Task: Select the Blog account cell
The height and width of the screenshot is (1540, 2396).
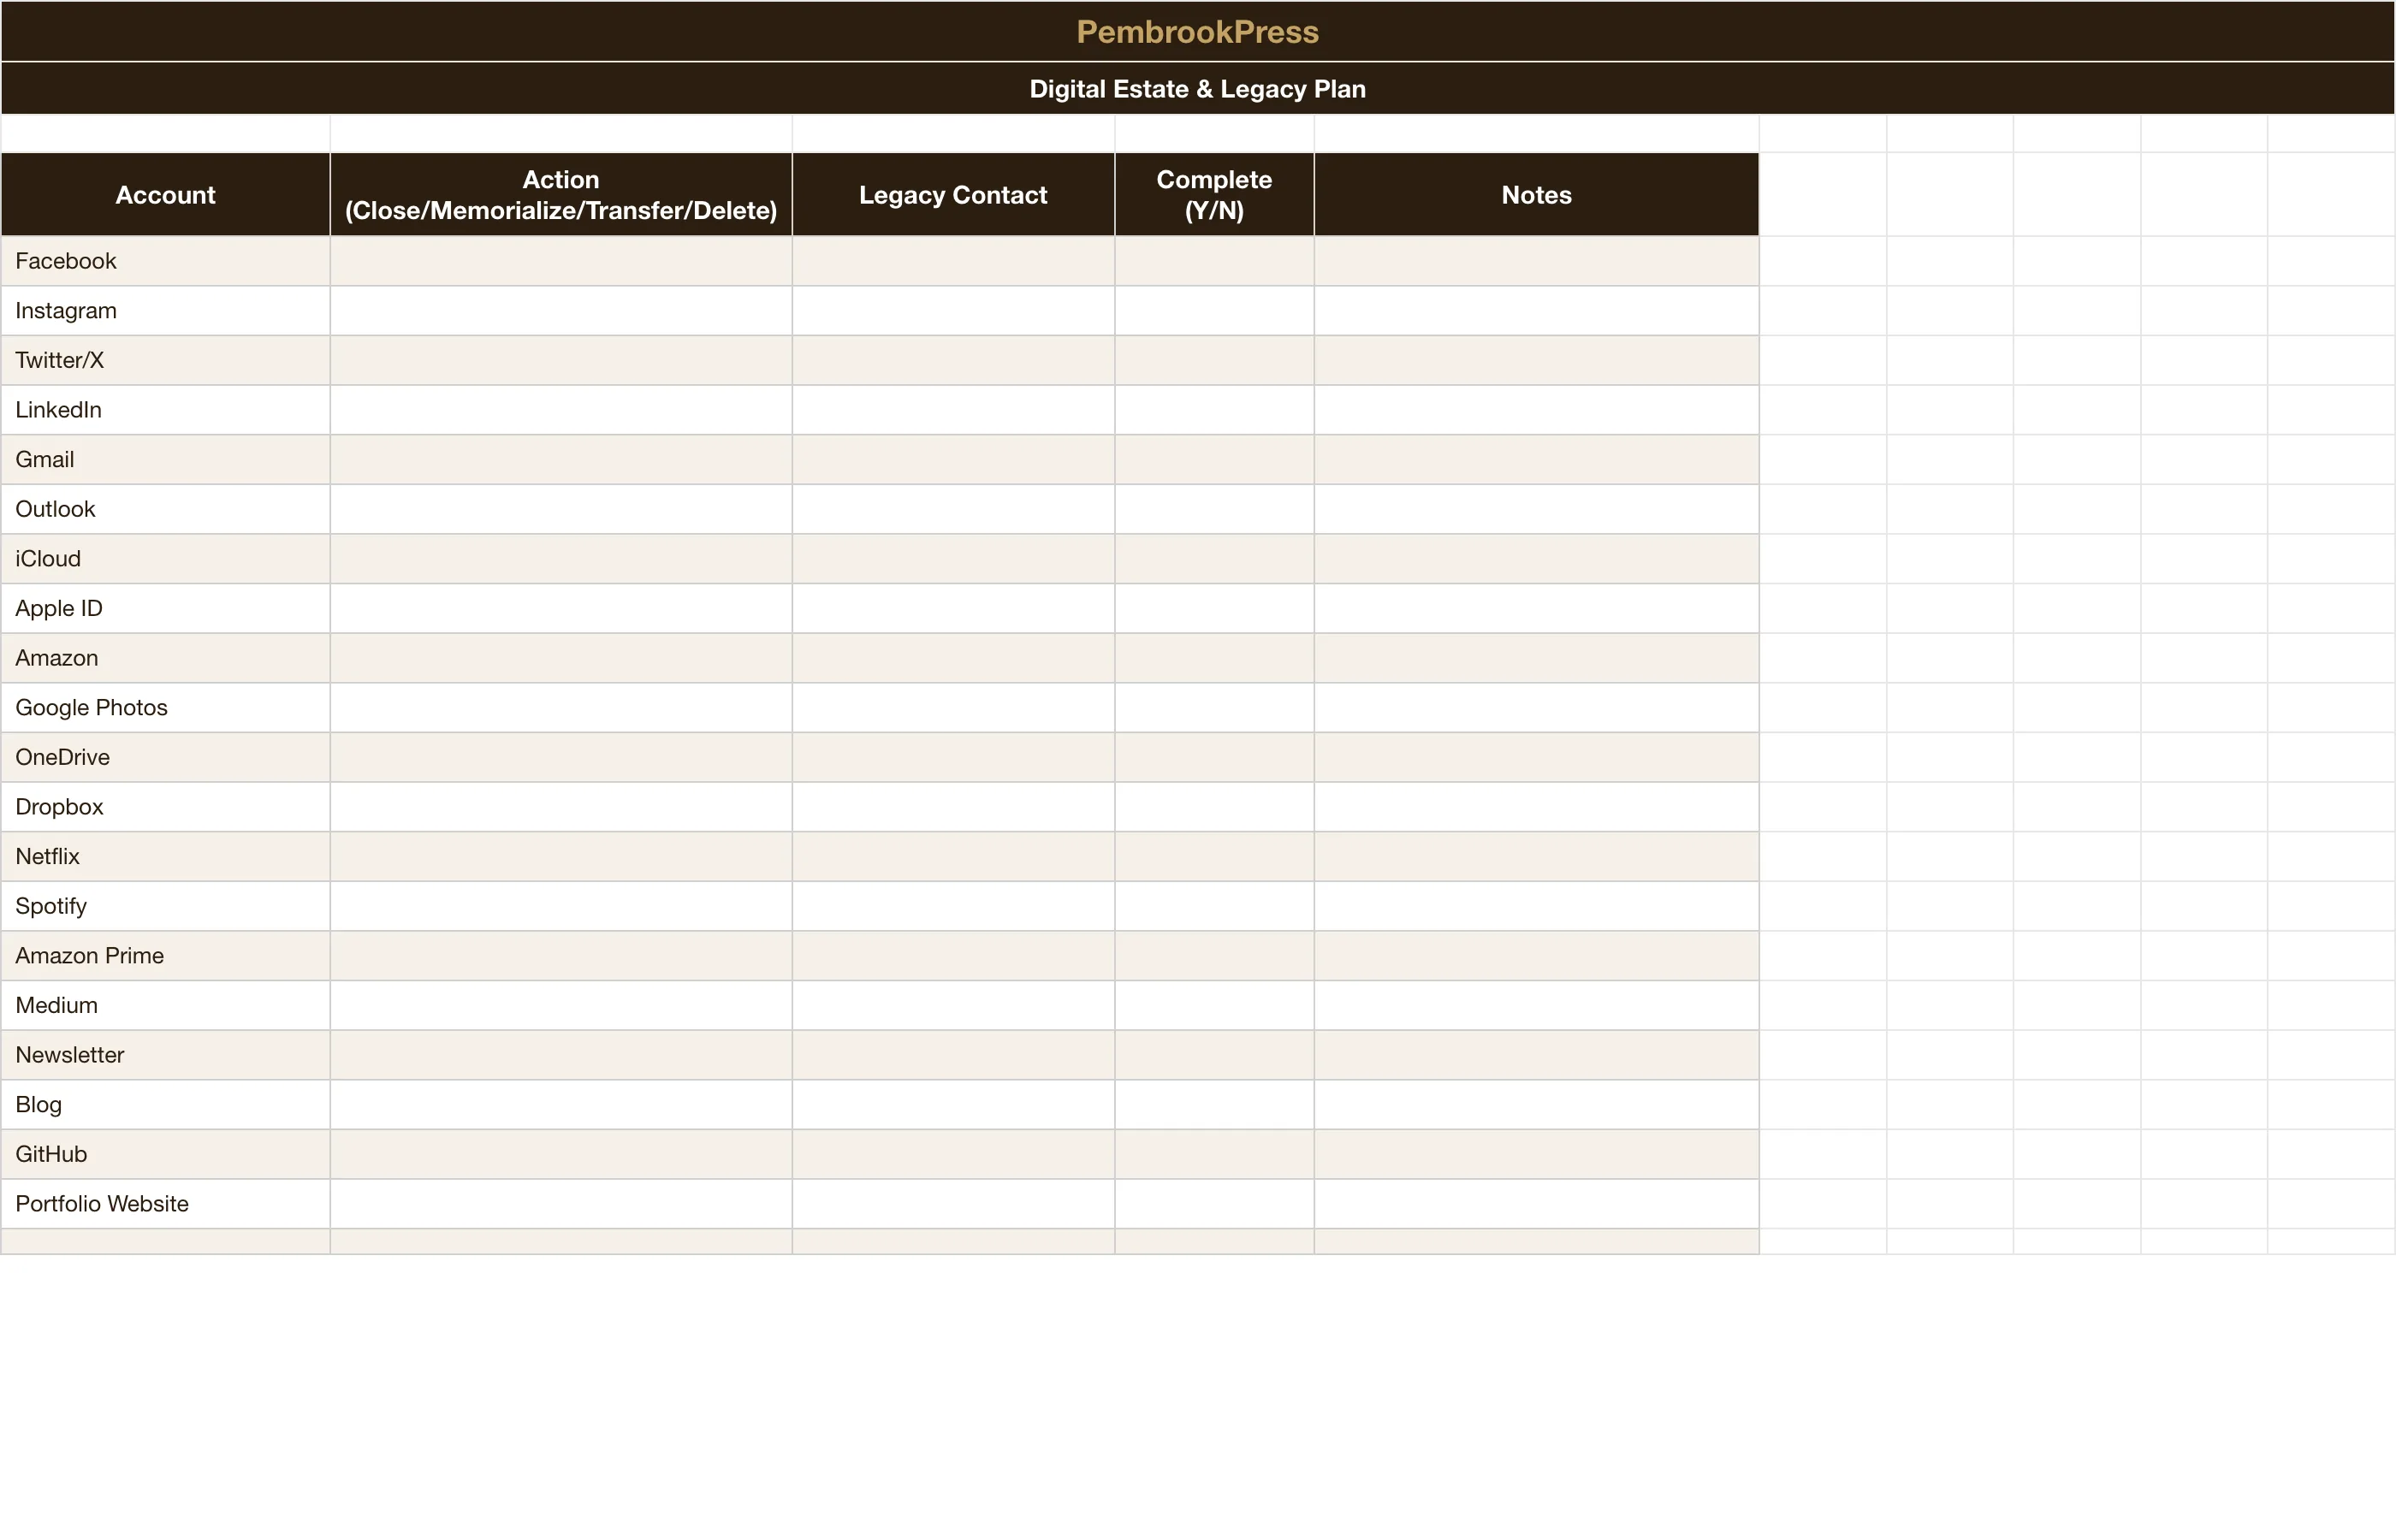Action: 166,1105
